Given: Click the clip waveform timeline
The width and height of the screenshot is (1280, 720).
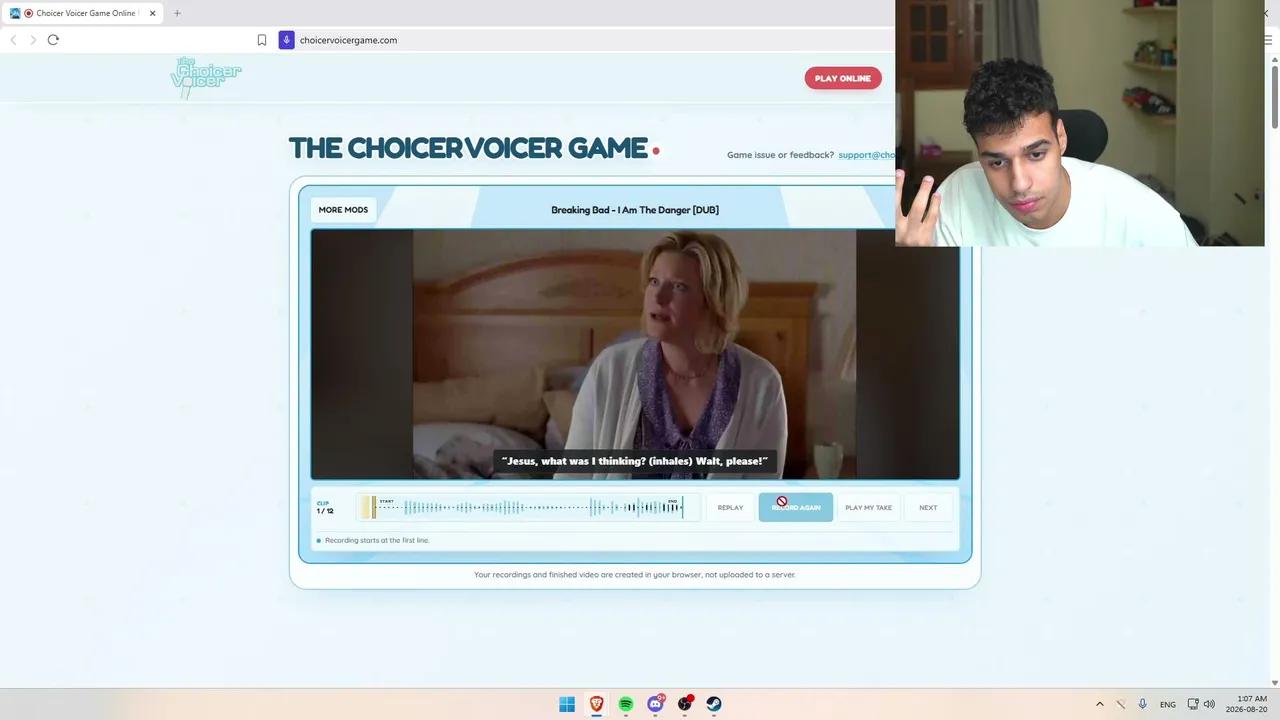Looking at the screenshot, I should pos(529,508).
